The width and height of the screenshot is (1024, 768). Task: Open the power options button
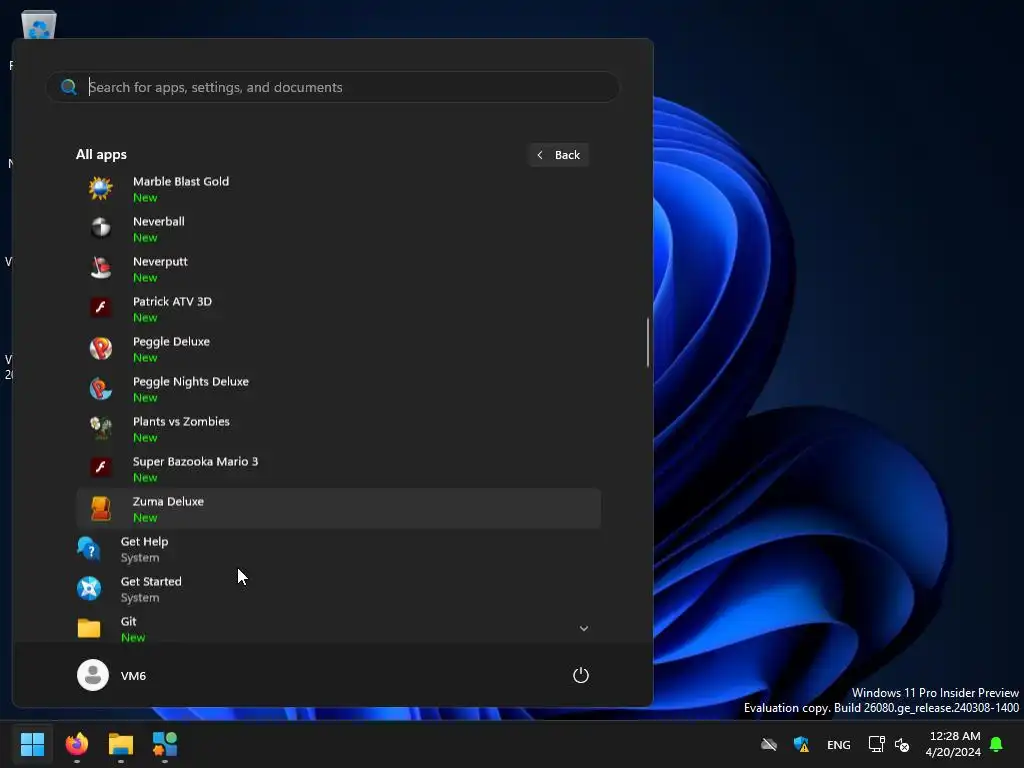581,675
